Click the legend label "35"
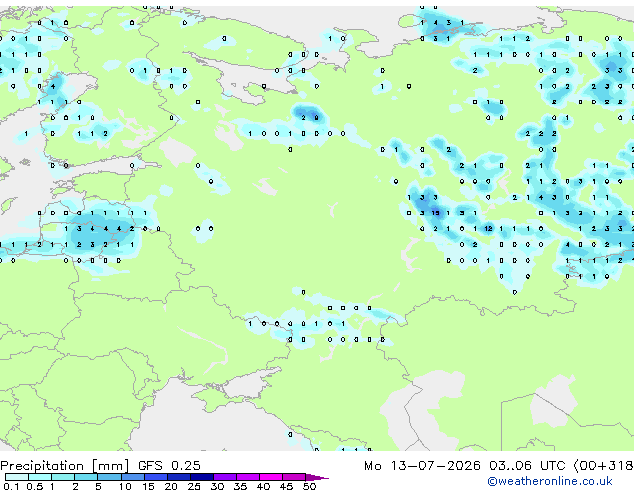634x490 pixels. [240, 486]
